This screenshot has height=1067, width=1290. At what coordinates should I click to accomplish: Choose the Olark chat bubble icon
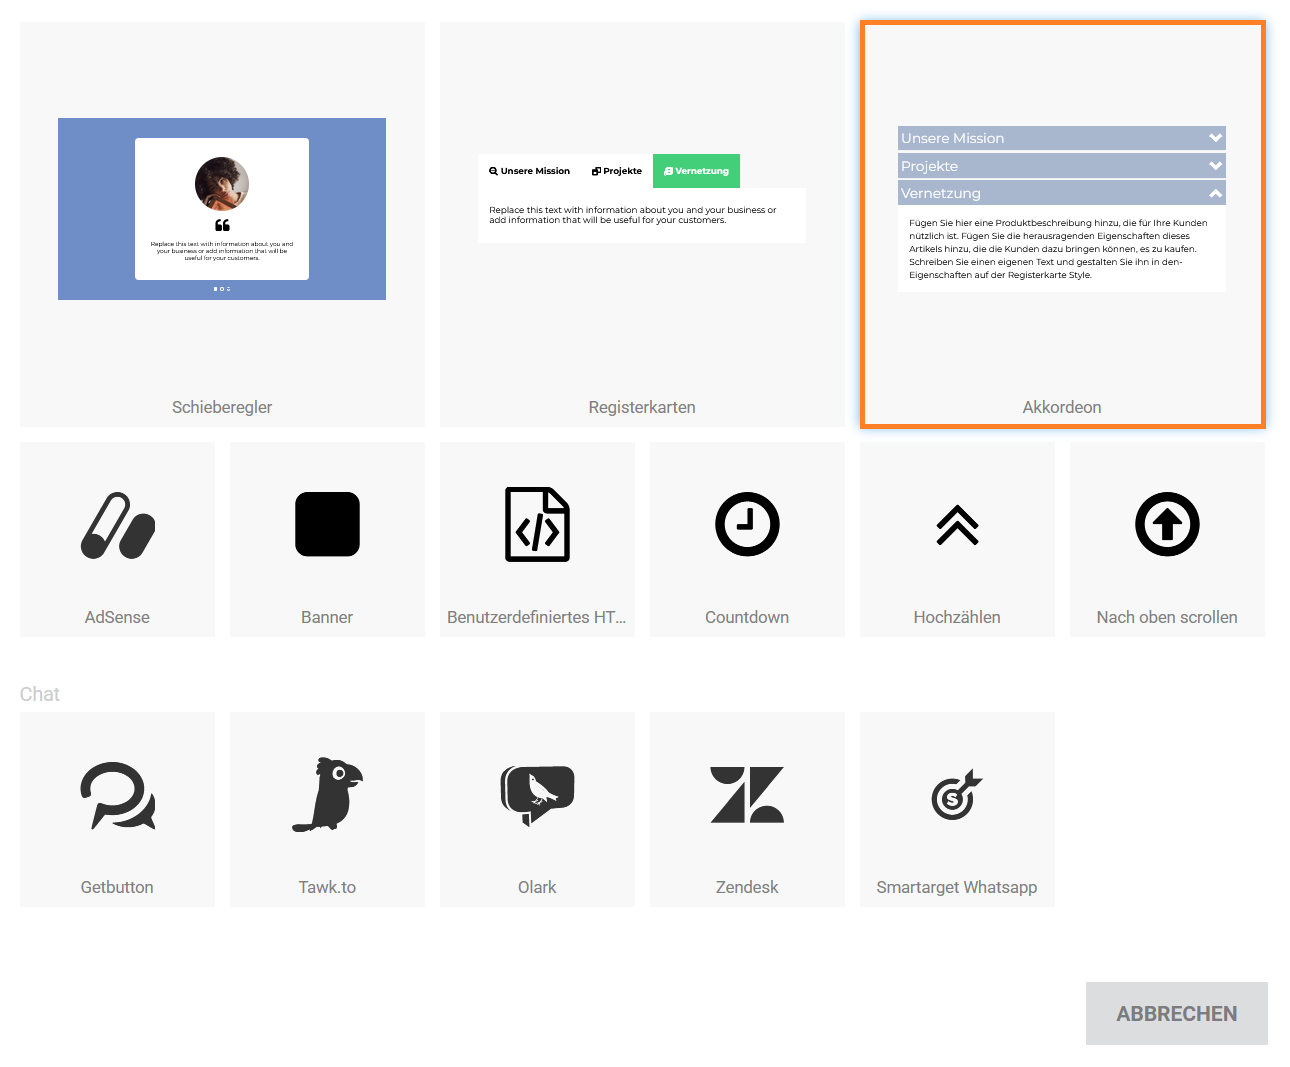click(537, 795)
